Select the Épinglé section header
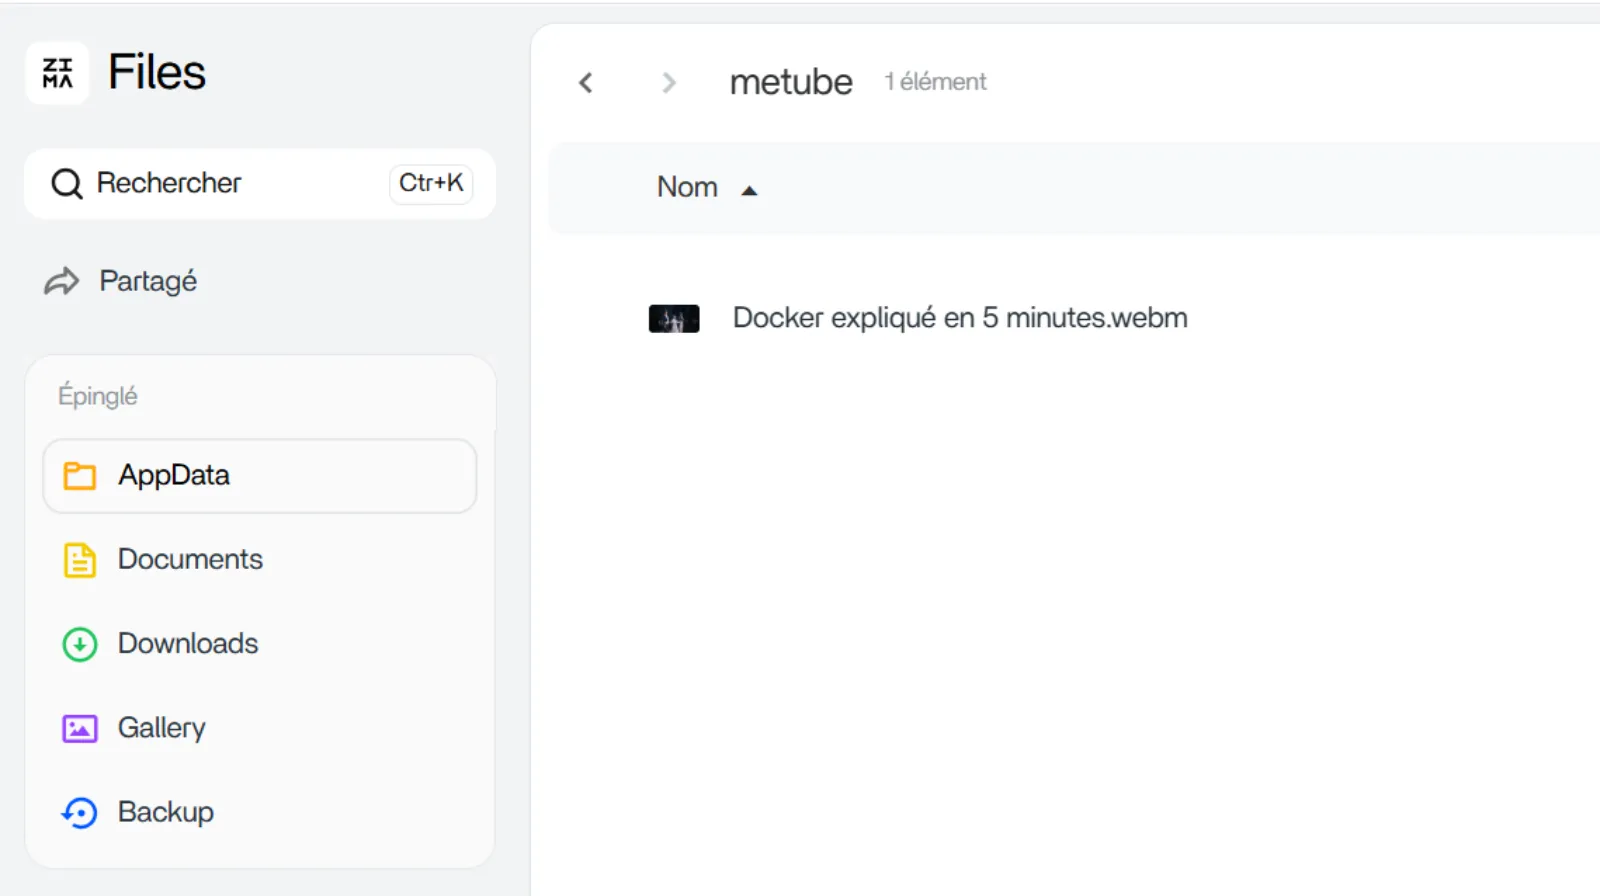The width and height of the screenshot is (1600, 896). click(x=98, y=394)
